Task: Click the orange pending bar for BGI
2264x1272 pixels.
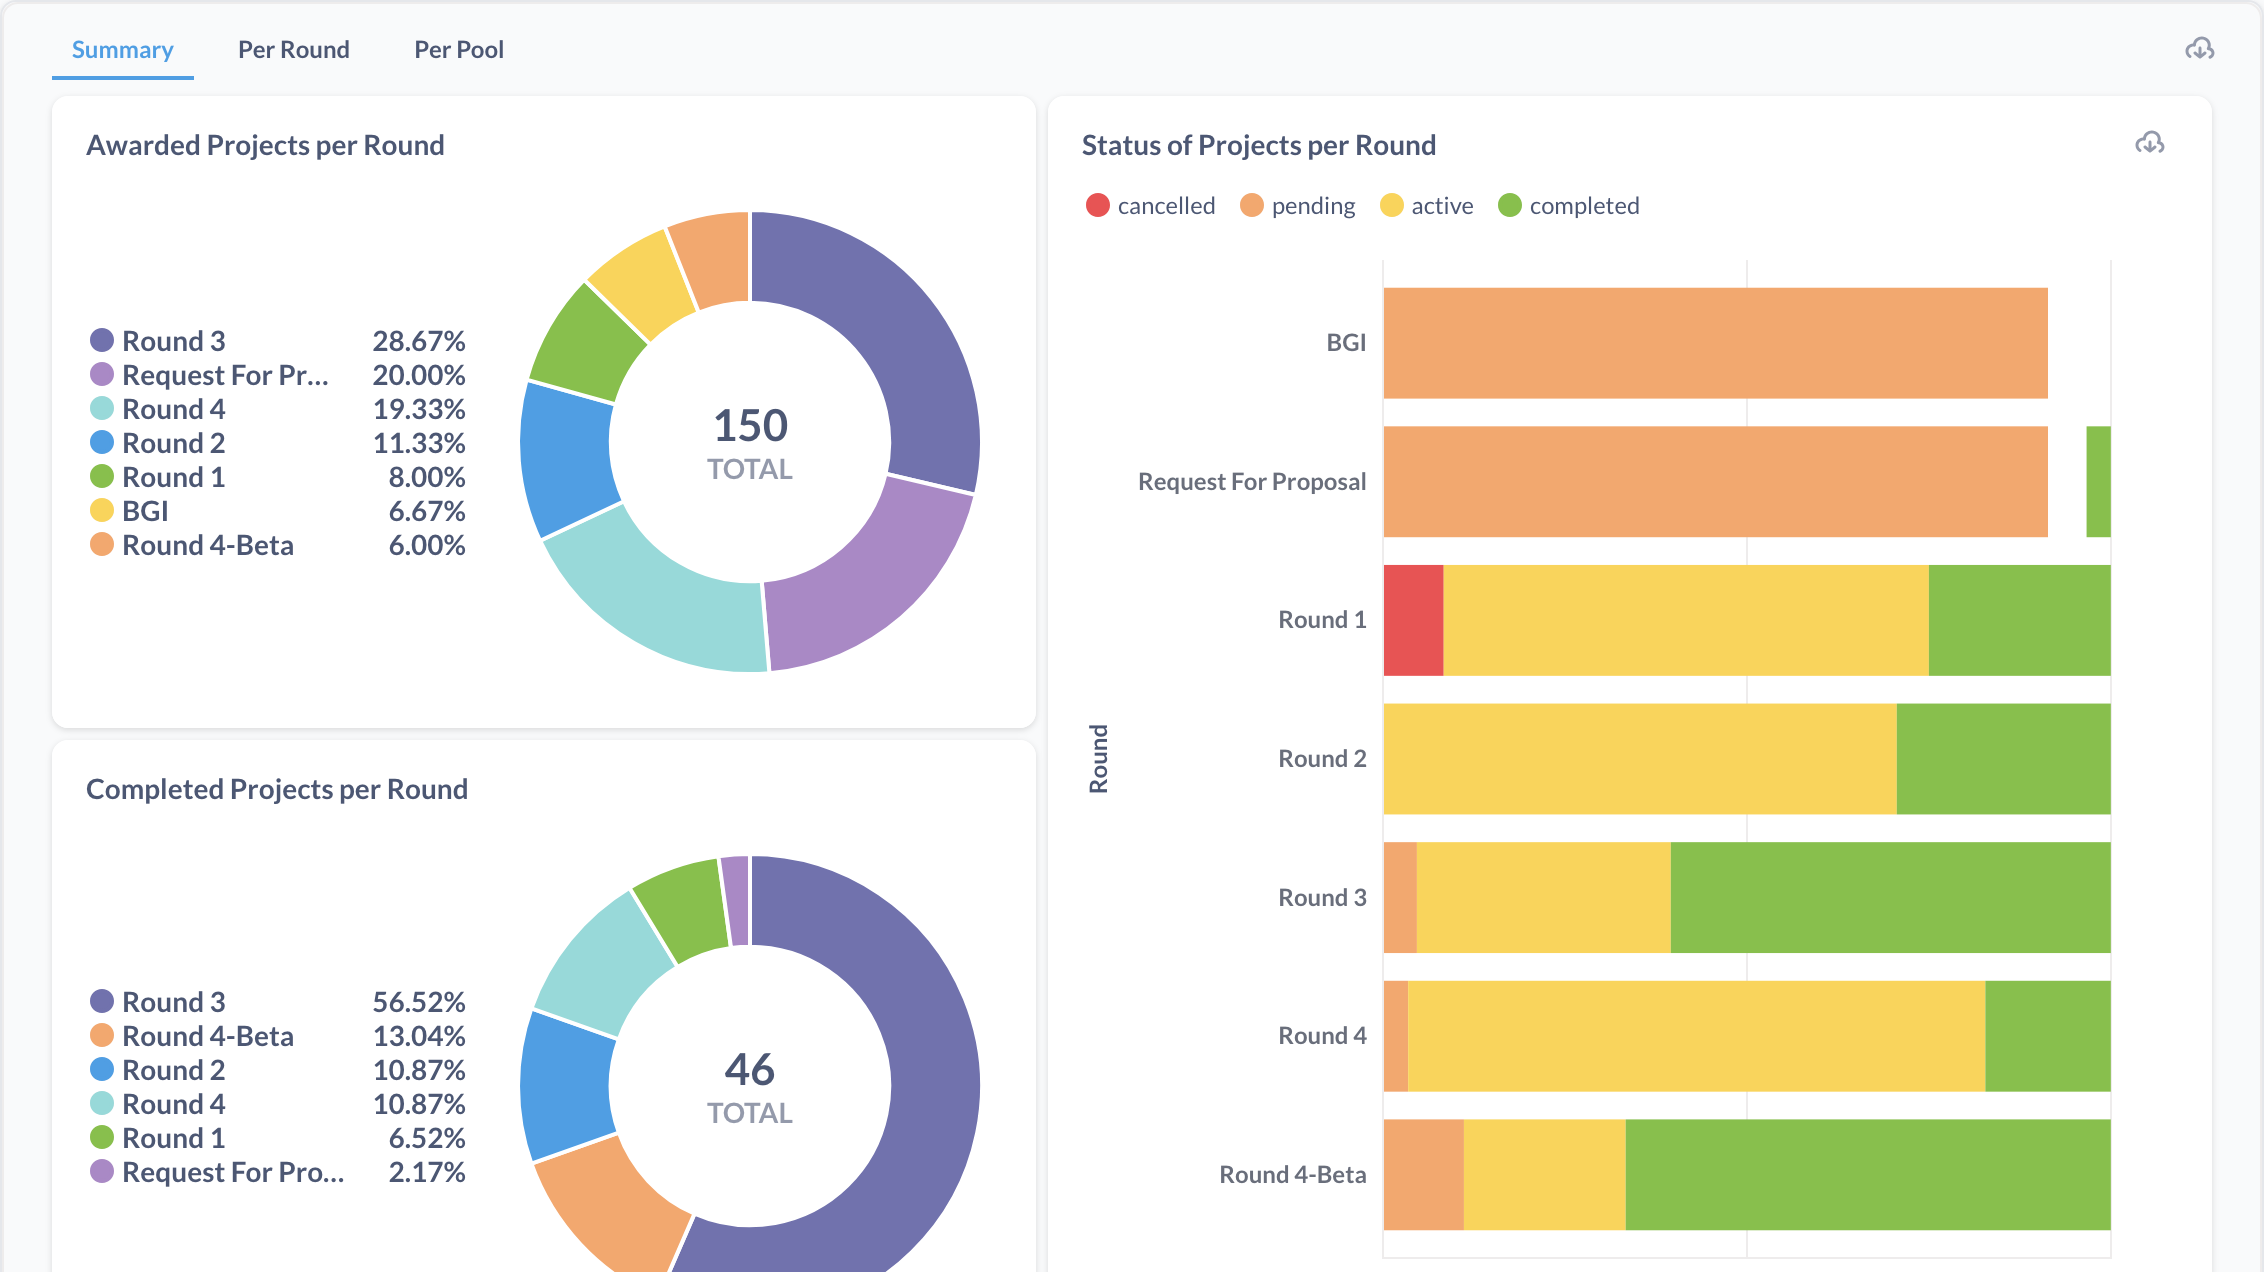Action: coord(1715,343)
